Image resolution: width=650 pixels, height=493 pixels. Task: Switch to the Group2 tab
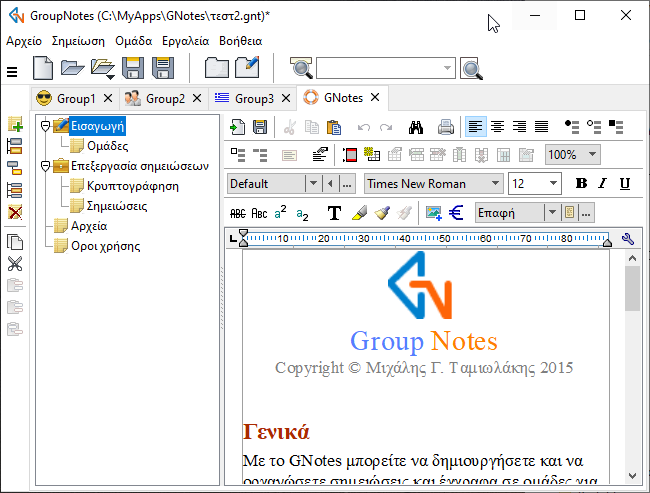point(165,99)
